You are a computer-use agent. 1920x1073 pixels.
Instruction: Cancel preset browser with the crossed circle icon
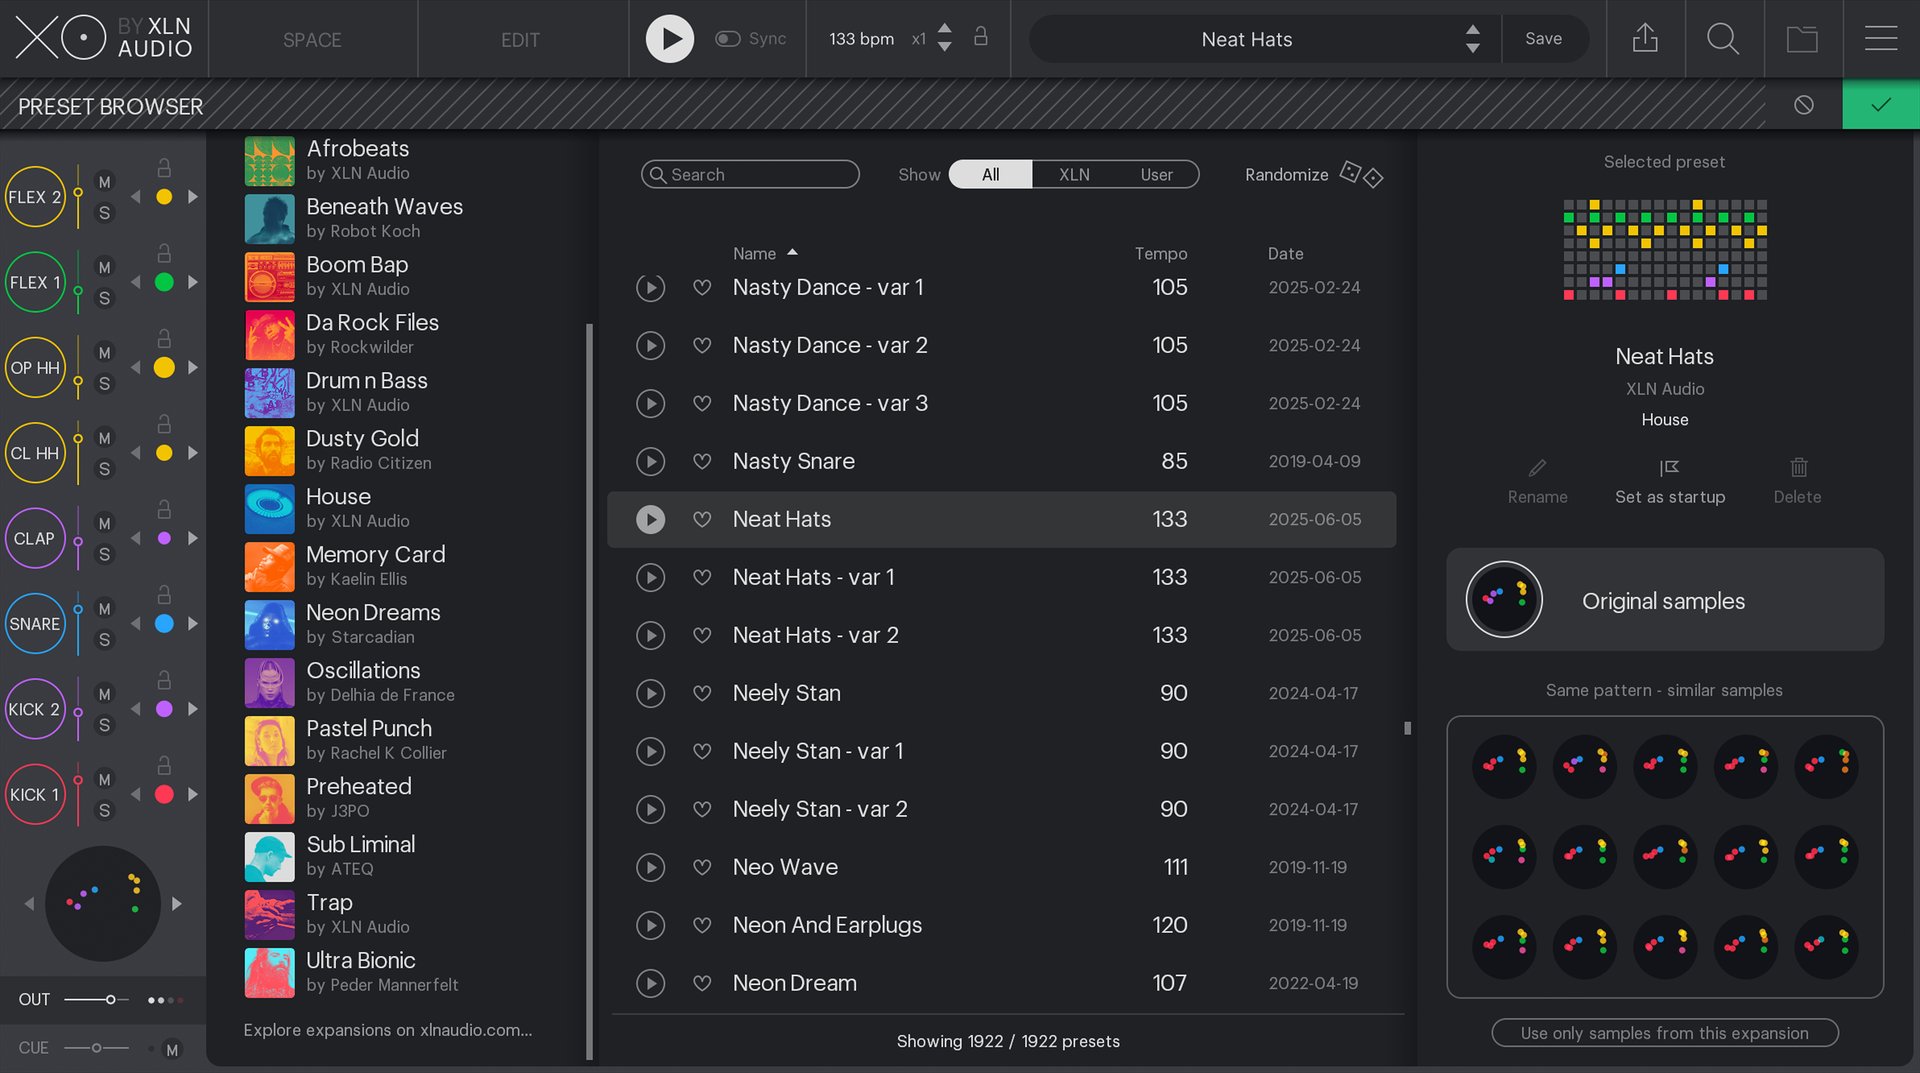1804,105
